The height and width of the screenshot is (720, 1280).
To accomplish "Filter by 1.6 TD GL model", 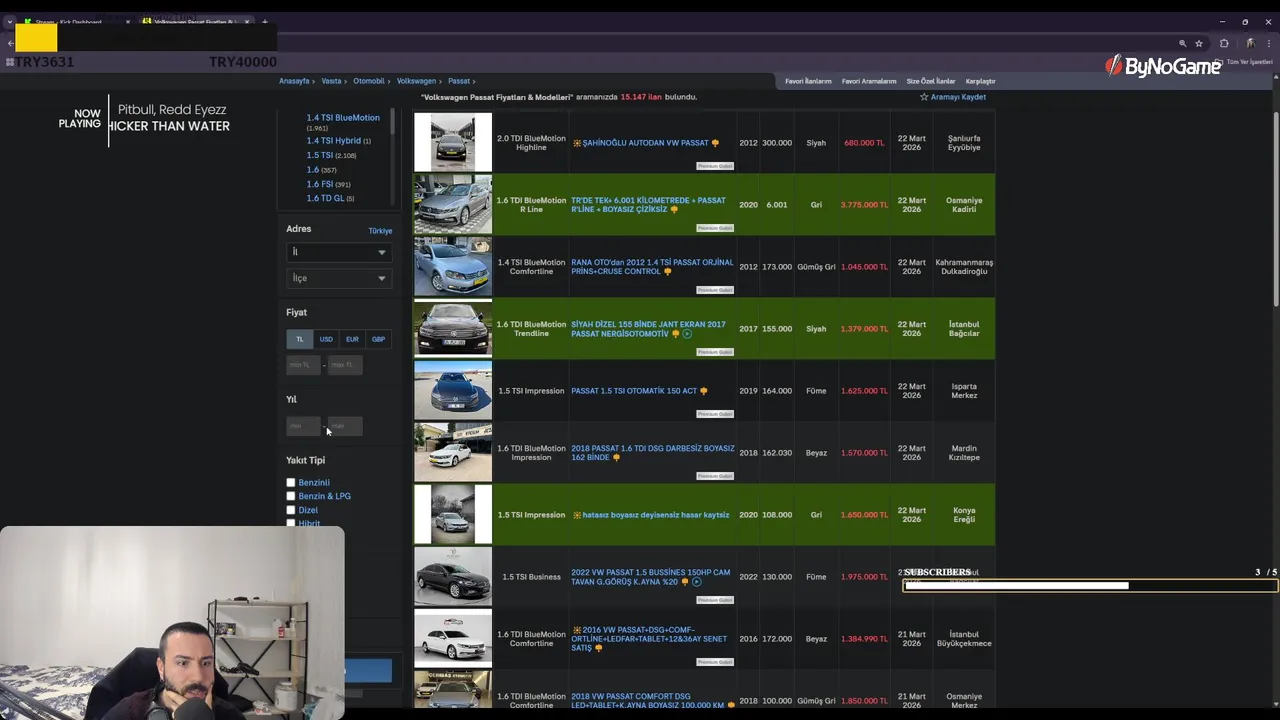I will [x=325, y=198].
